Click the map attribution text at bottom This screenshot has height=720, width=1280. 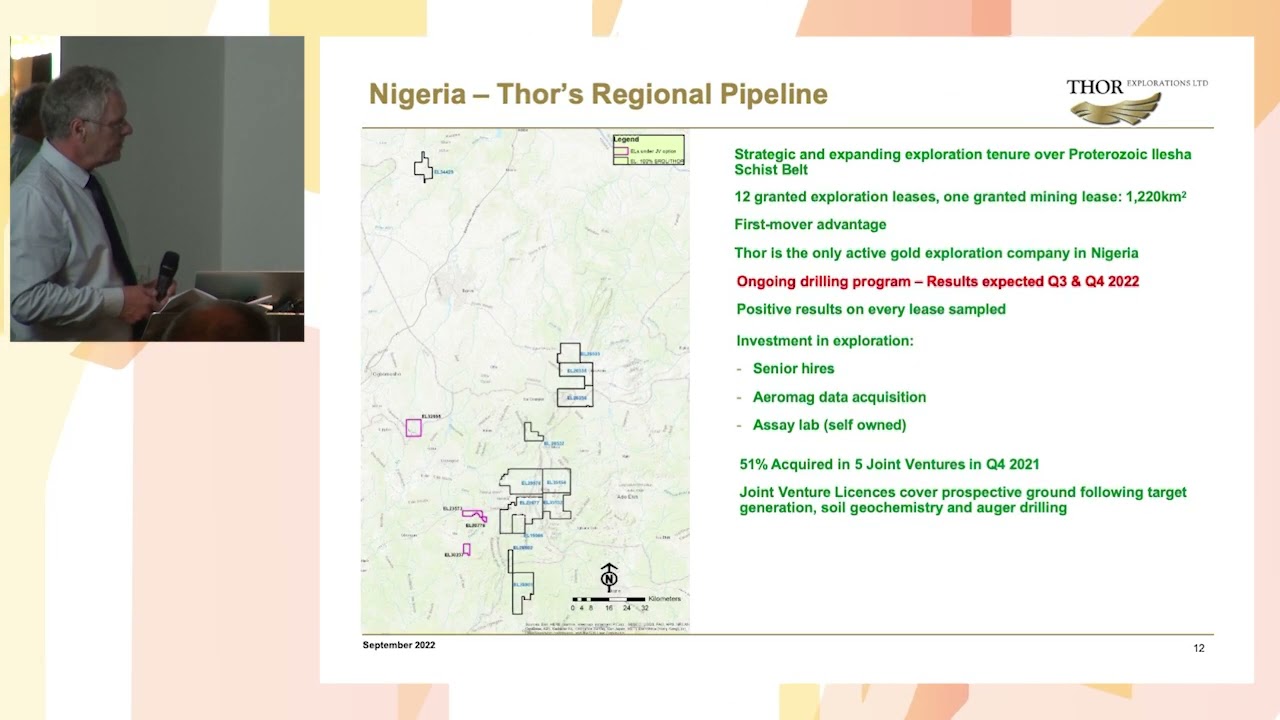coord(606,627)
